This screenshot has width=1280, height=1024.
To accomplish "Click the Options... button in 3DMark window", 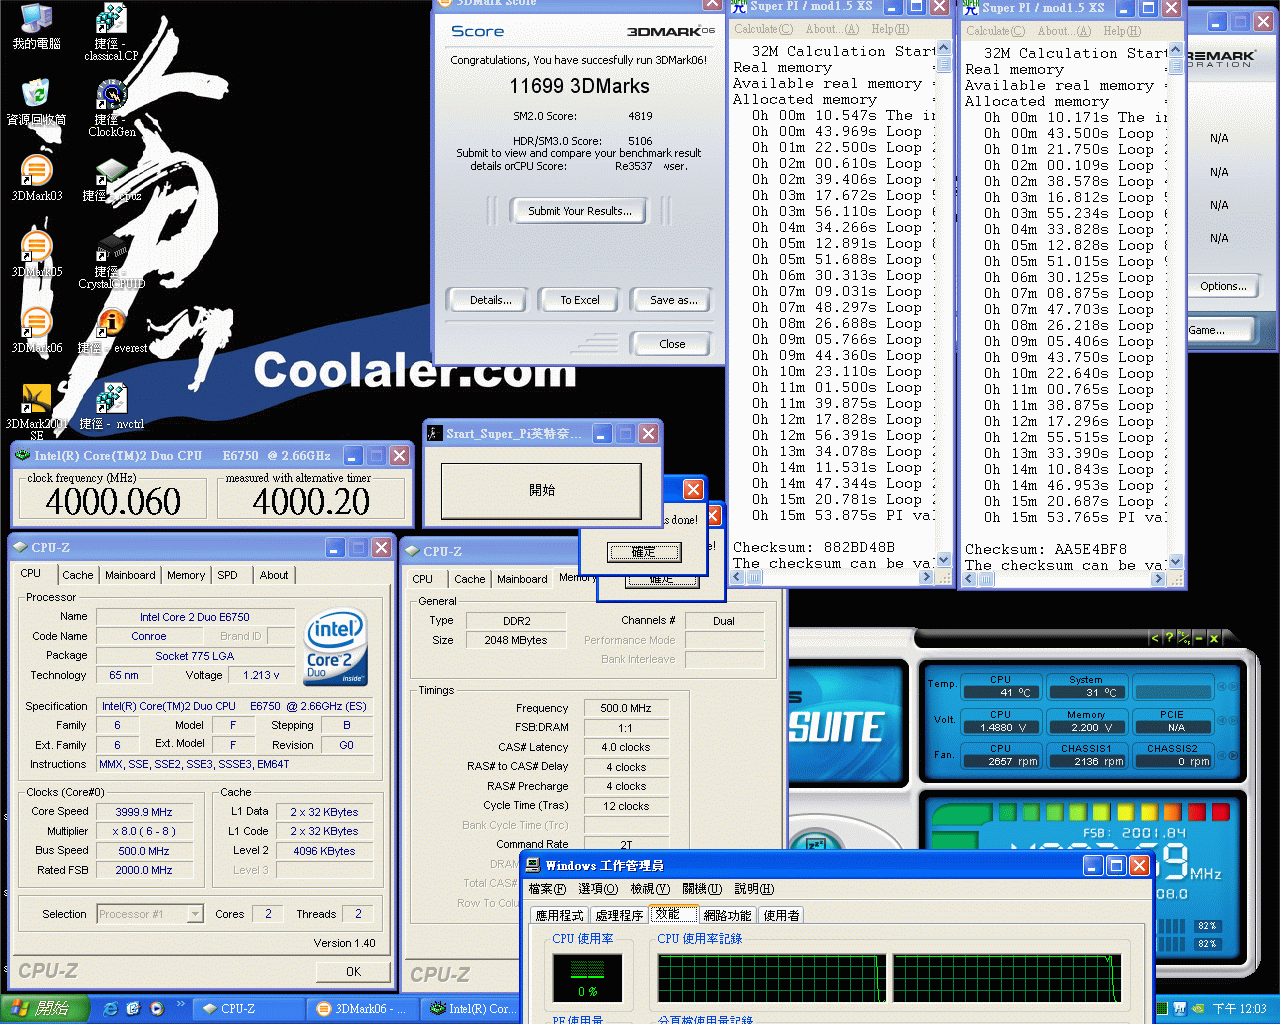I will point(1223,286).
